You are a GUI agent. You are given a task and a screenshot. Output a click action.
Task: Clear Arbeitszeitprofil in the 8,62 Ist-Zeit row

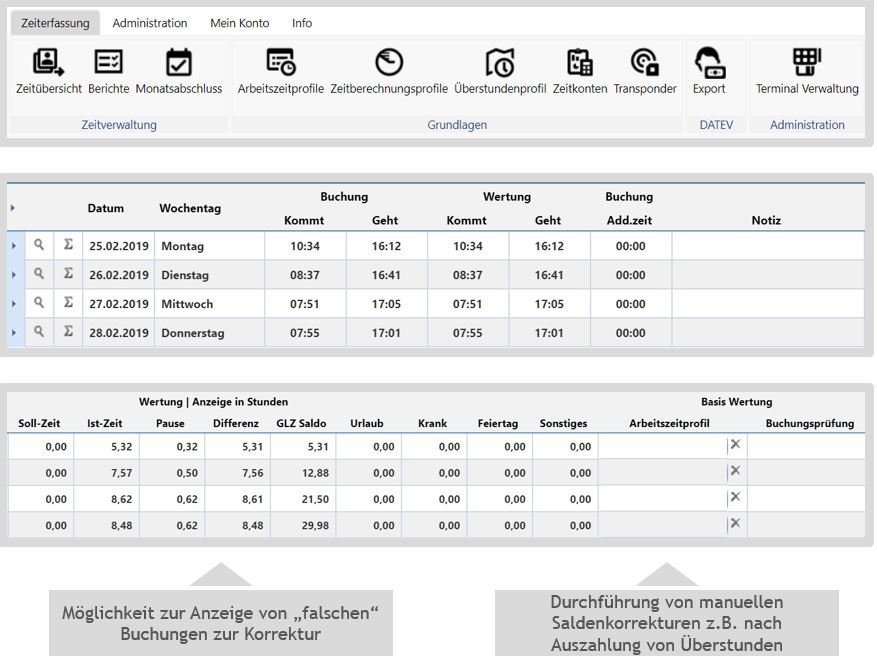pos(735,497)
